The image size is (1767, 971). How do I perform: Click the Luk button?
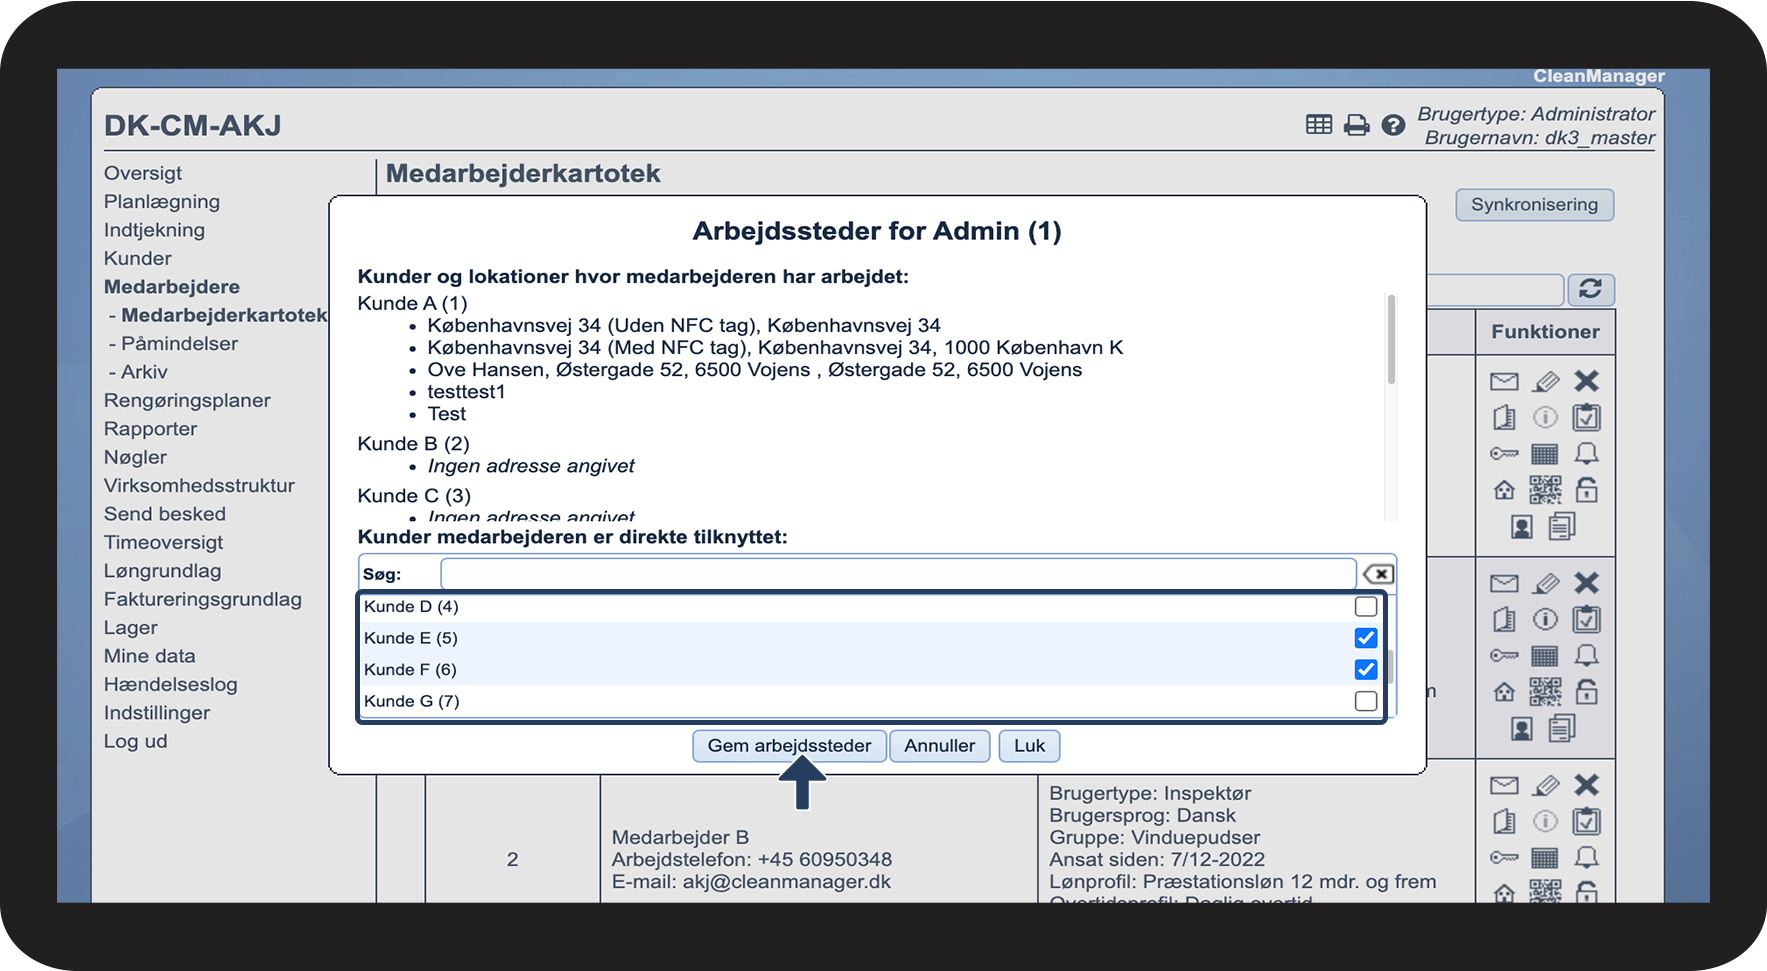click(x=1029, y=746)
